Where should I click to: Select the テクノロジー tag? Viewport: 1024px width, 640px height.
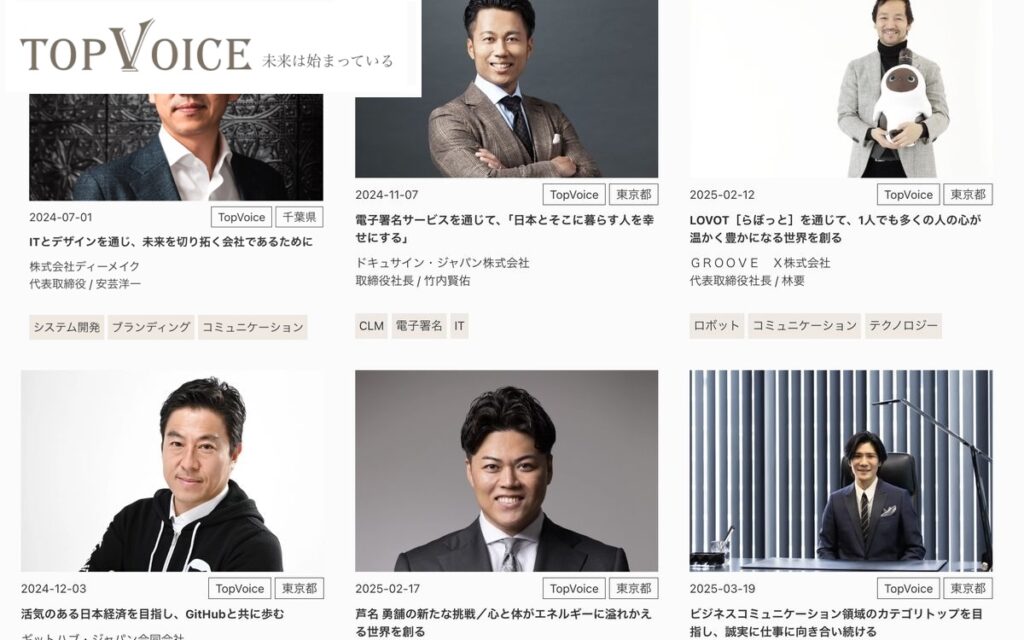pos(903,326)
